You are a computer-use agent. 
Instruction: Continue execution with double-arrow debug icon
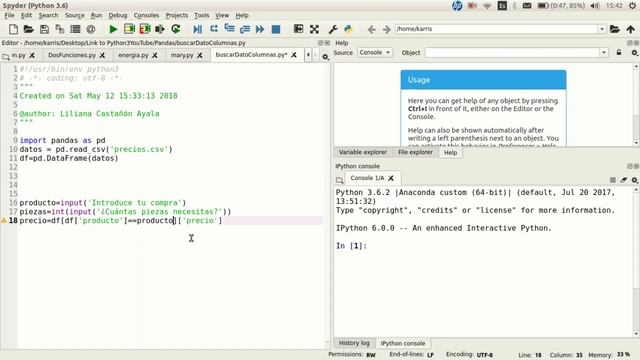click(260, 29)
